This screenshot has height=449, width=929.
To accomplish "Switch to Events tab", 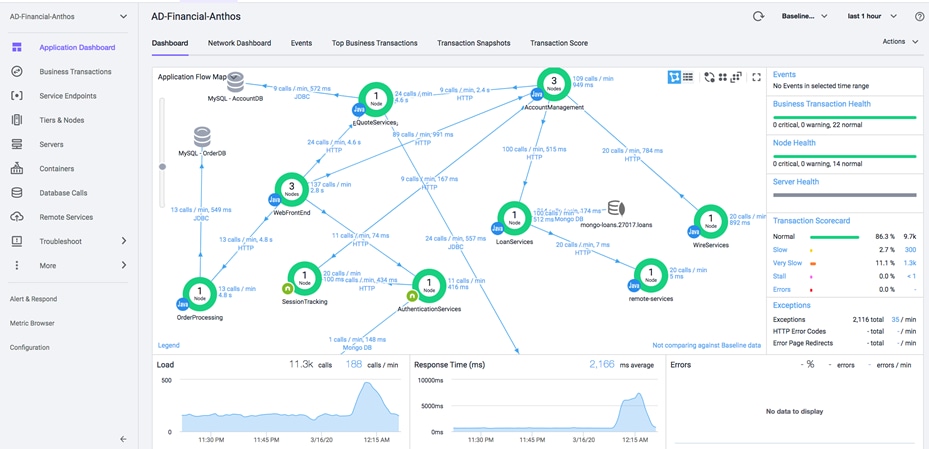I will click(301, 43).
